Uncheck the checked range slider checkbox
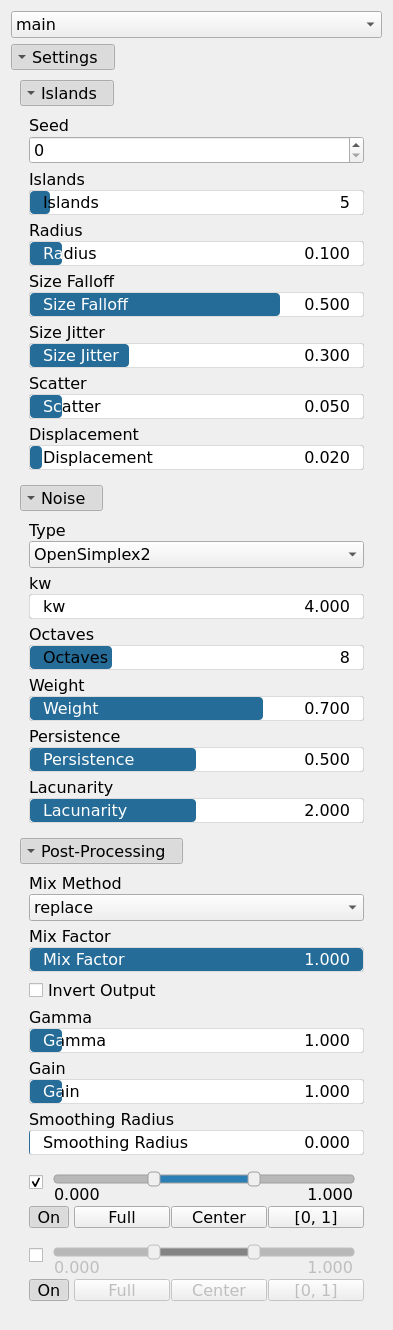393x1330 pixels. (x=36, y=1181)
